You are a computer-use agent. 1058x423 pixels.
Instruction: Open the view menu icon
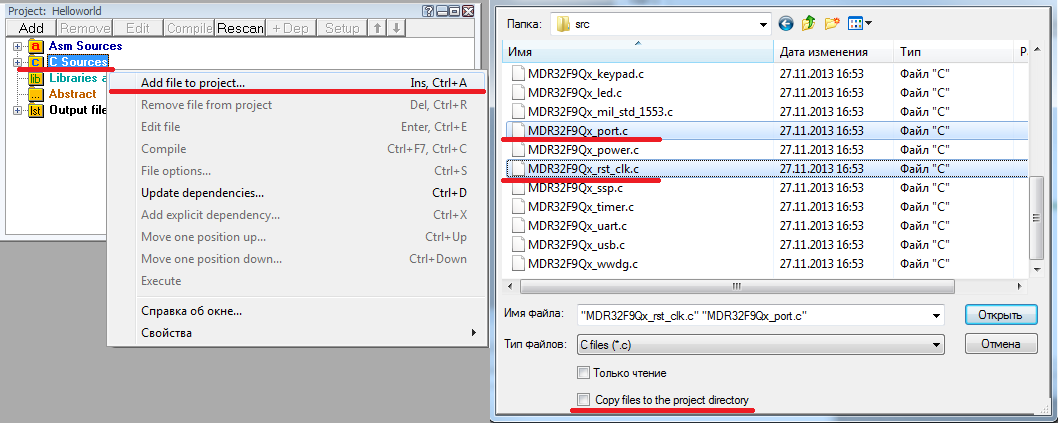(x=859, y=22)
